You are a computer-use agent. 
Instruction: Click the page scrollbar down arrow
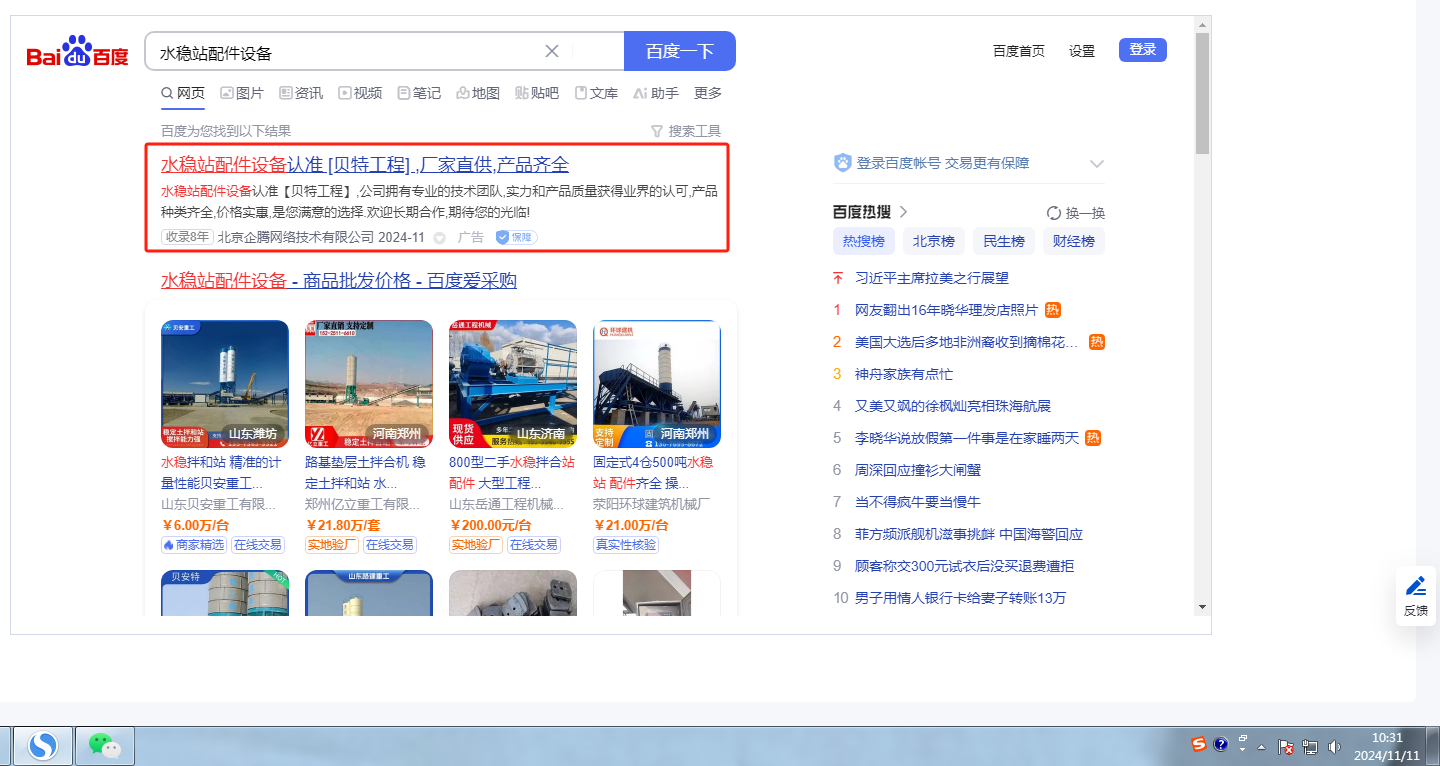[1202, 607]
